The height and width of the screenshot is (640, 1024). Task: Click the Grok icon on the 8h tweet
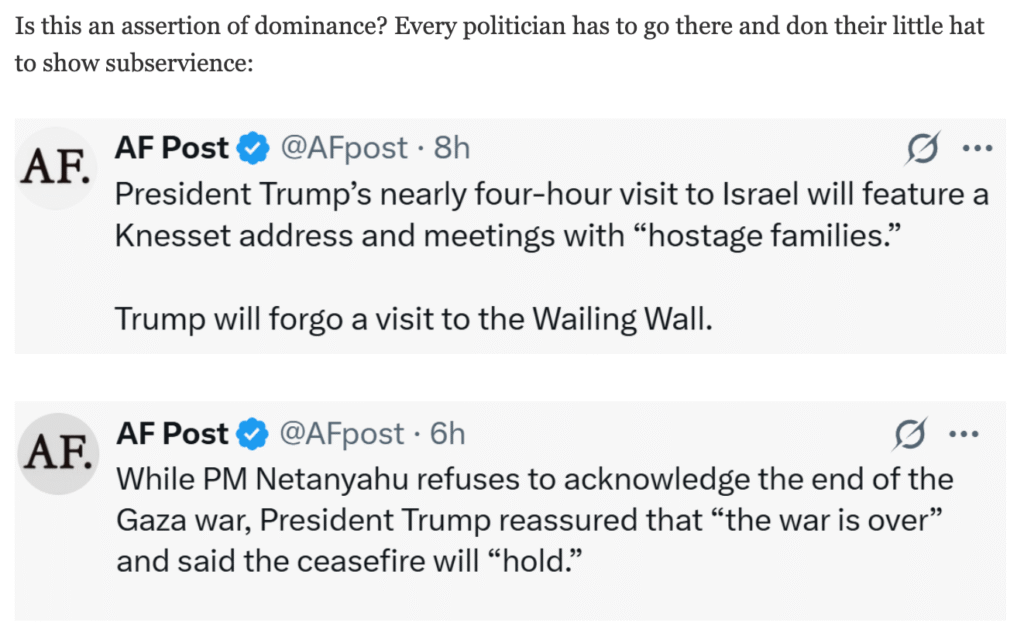(920, 150)
